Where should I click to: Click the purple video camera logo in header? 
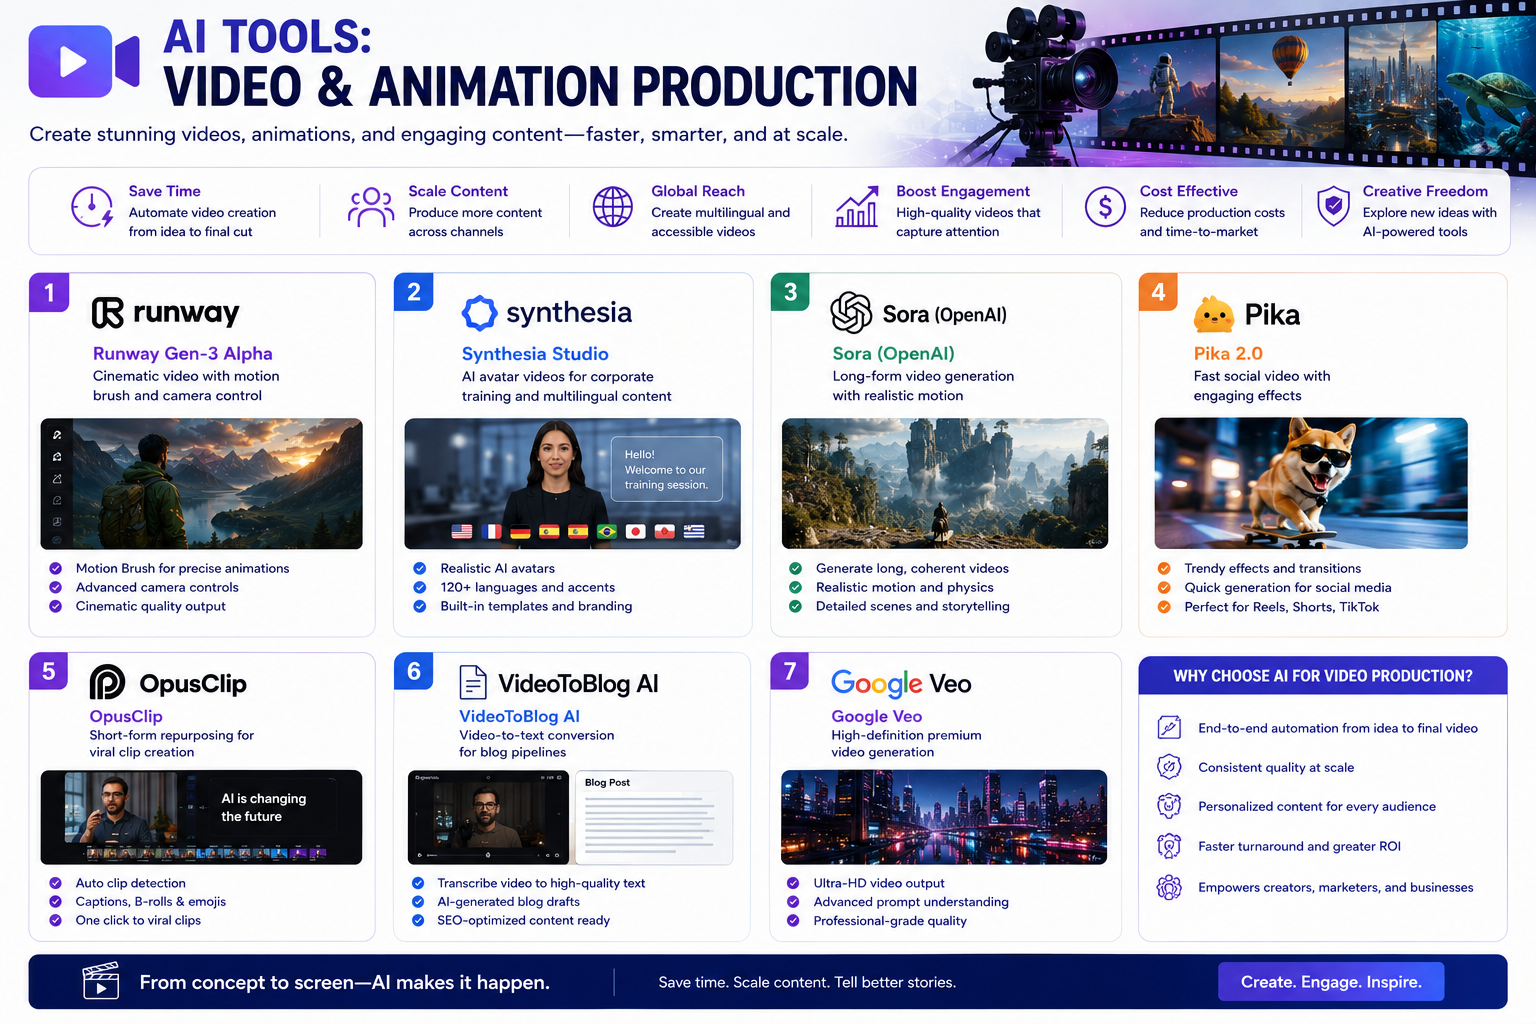point(84,61)
